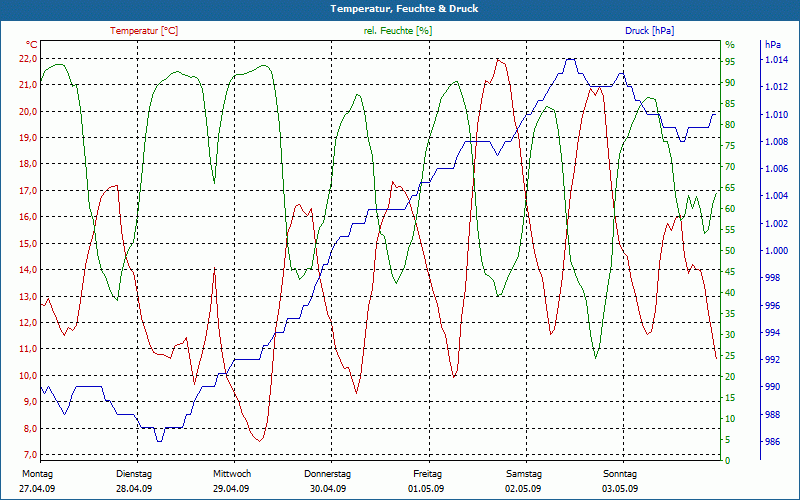Viewport: 800px width, 500px height.
Task: Click the '996' pressure axis value
Action: [772, 305]
